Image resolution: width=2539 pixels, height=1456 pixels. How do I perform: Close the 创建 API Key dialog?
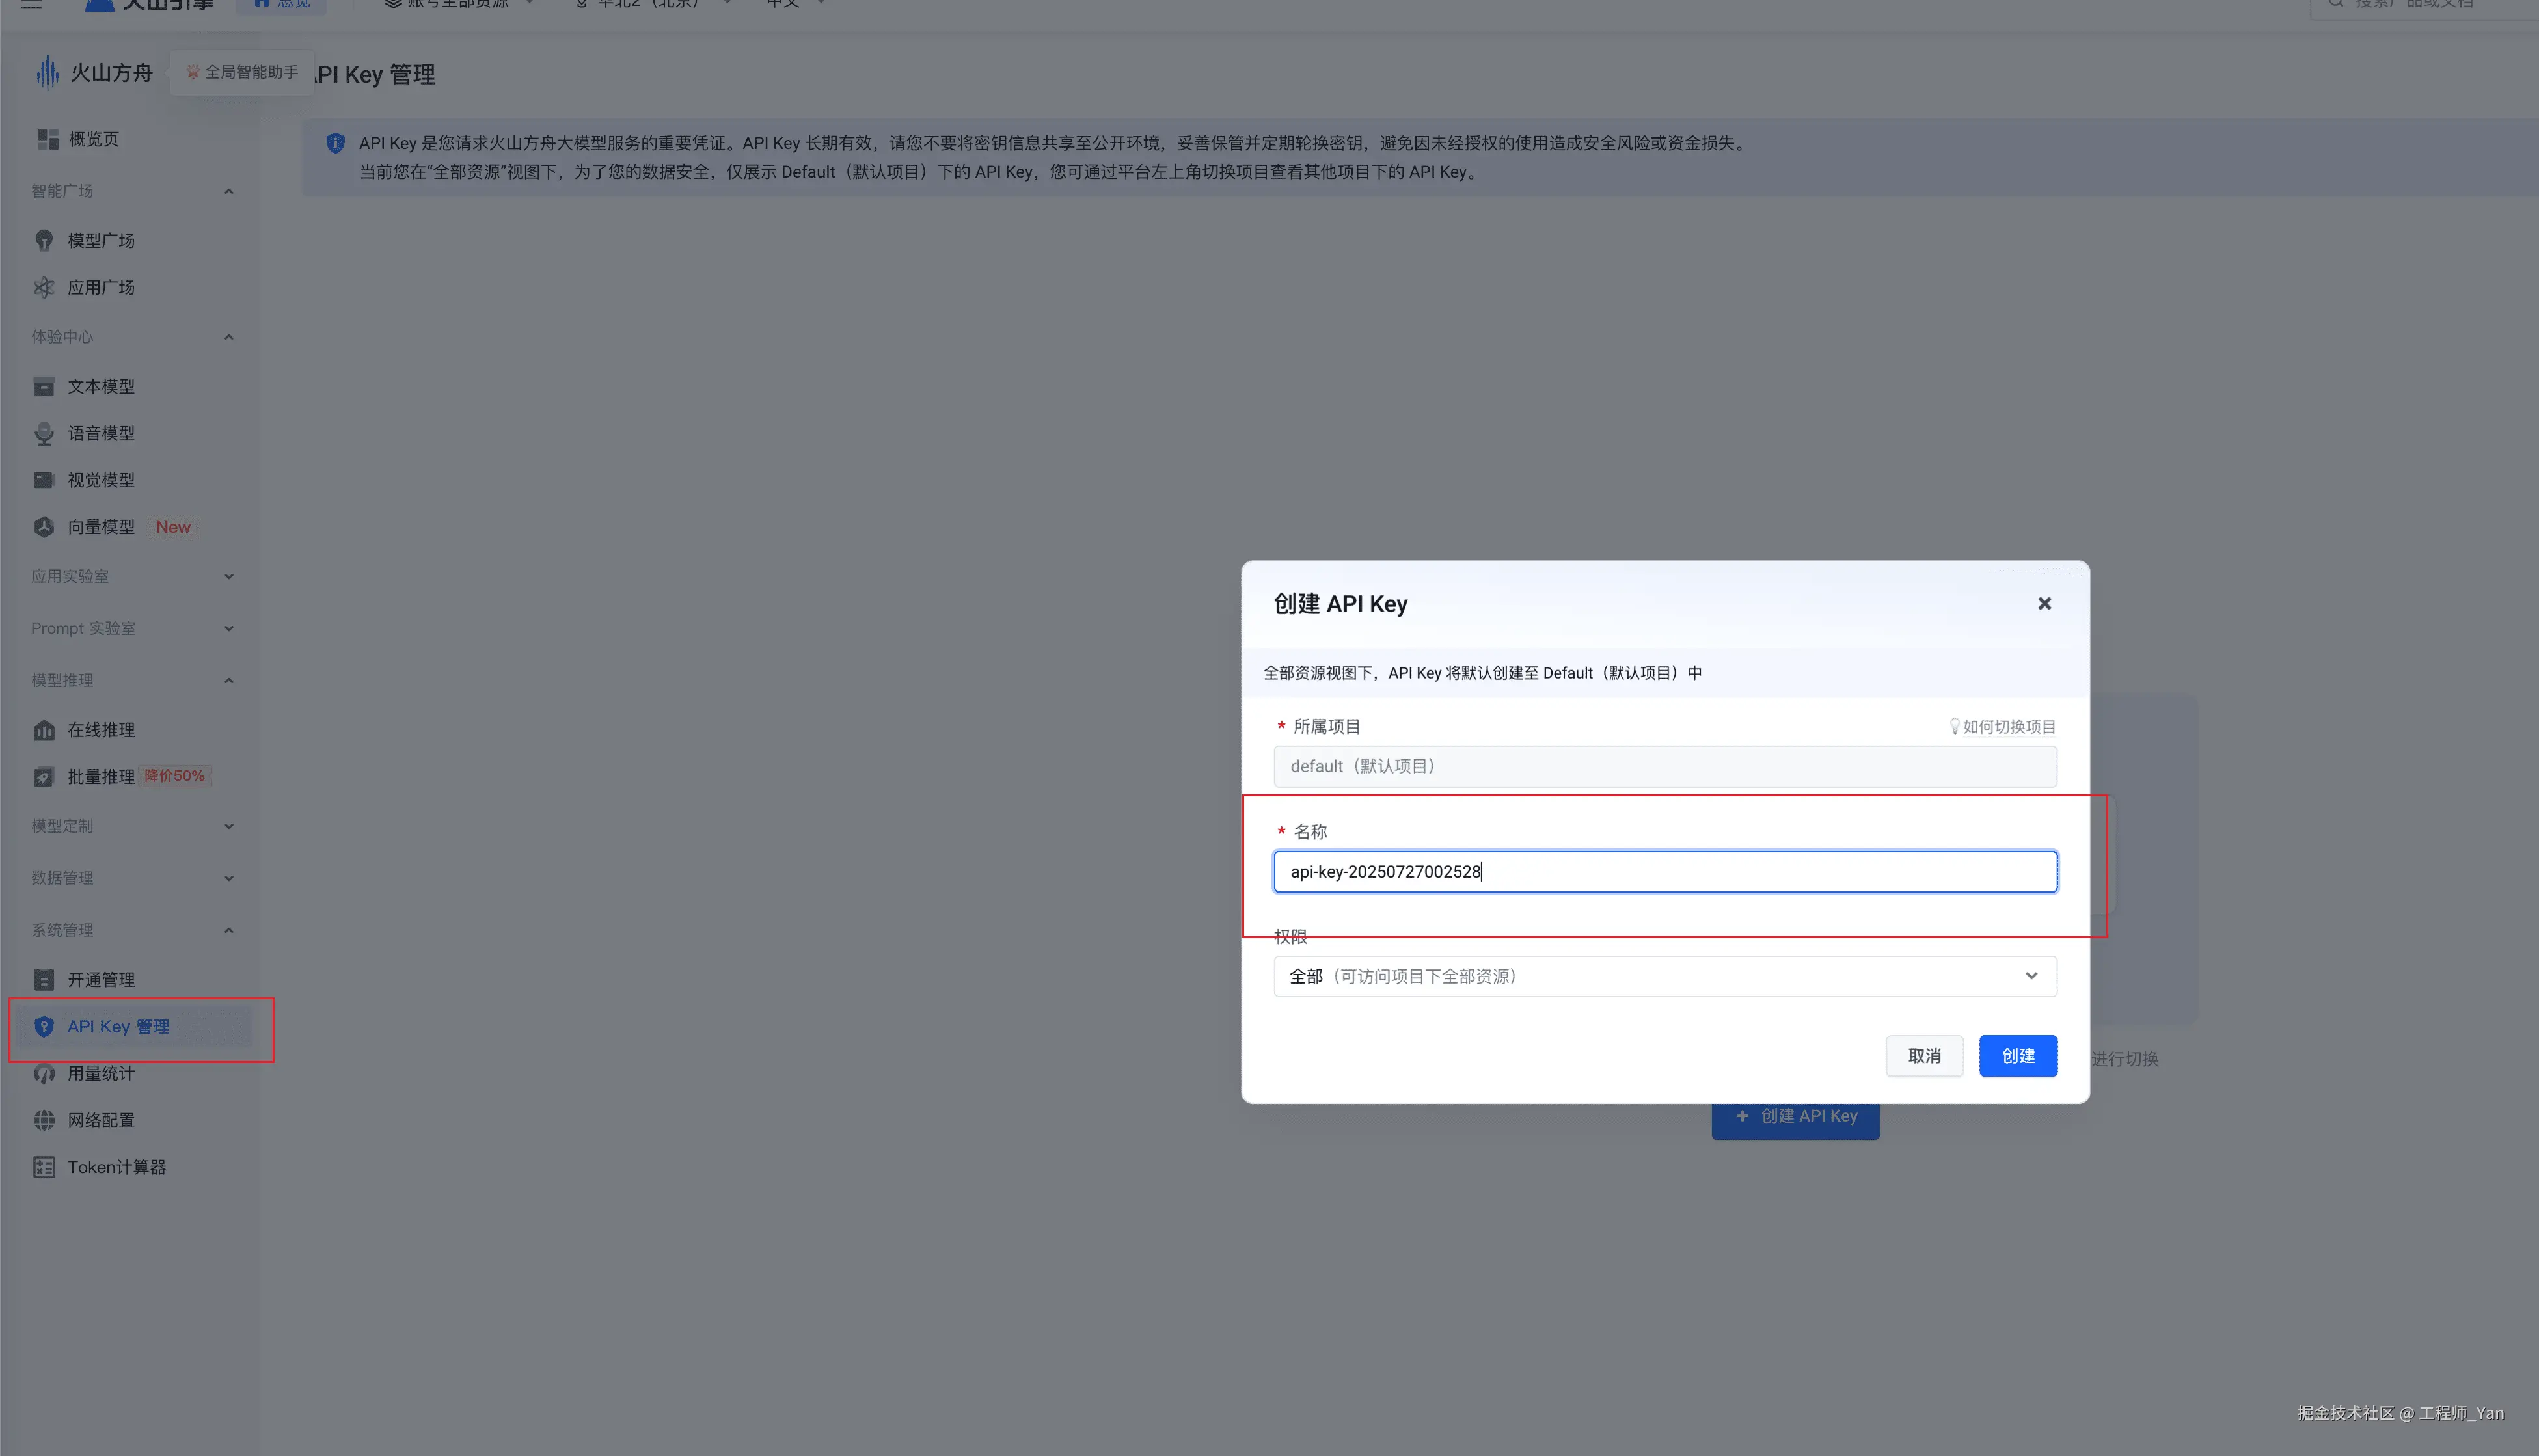coord(2044,603)
